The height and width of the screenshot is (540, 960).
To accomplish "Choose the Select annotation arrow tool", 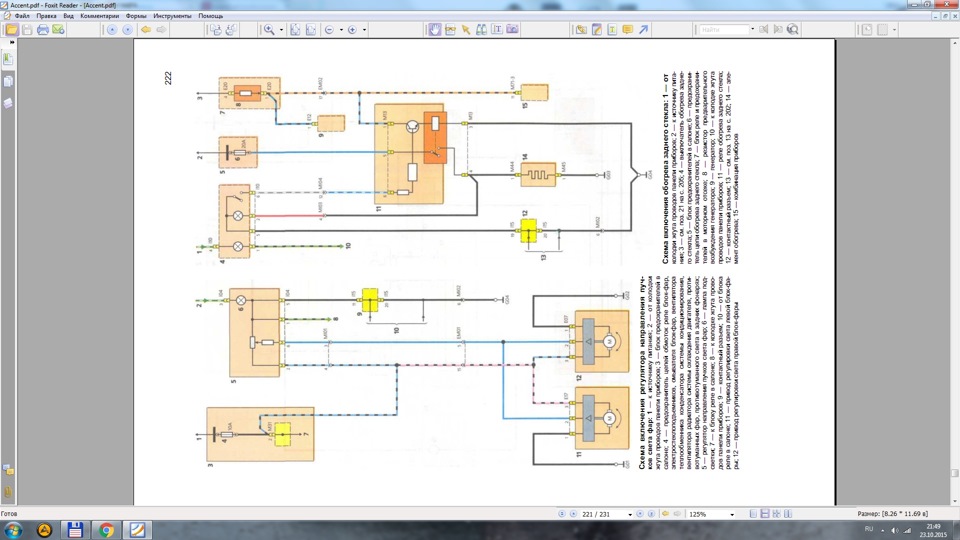I will point(466,29).
